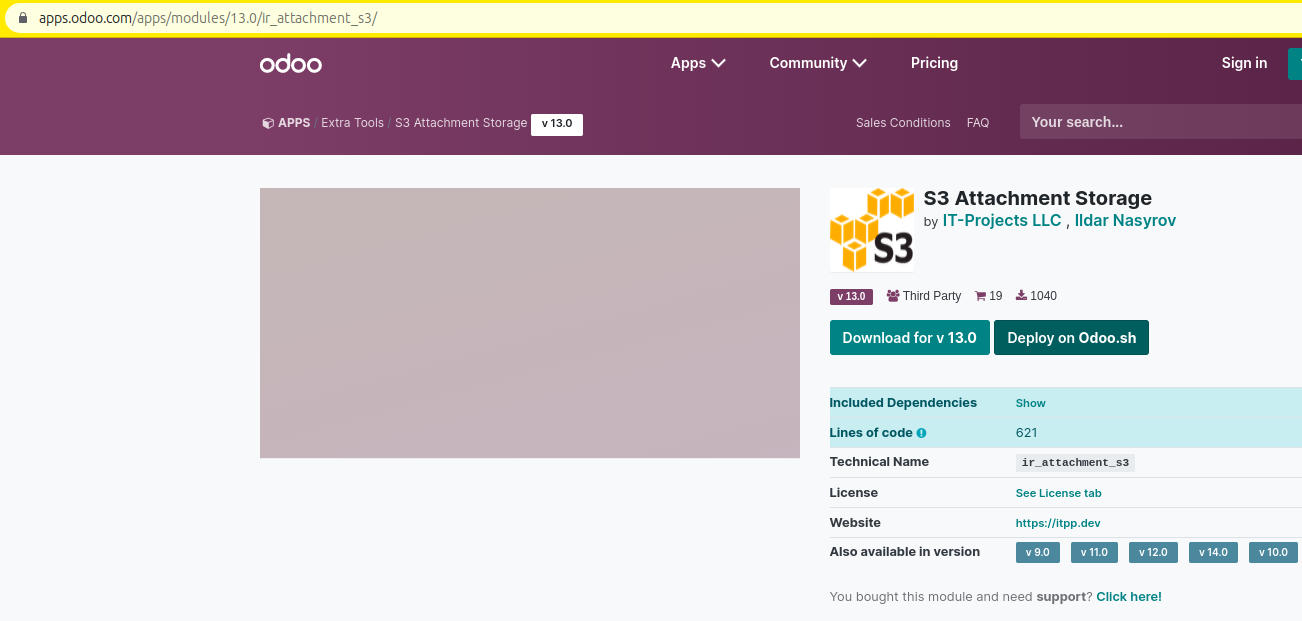Click the S3 module logo icon

(x=871, y=230)
